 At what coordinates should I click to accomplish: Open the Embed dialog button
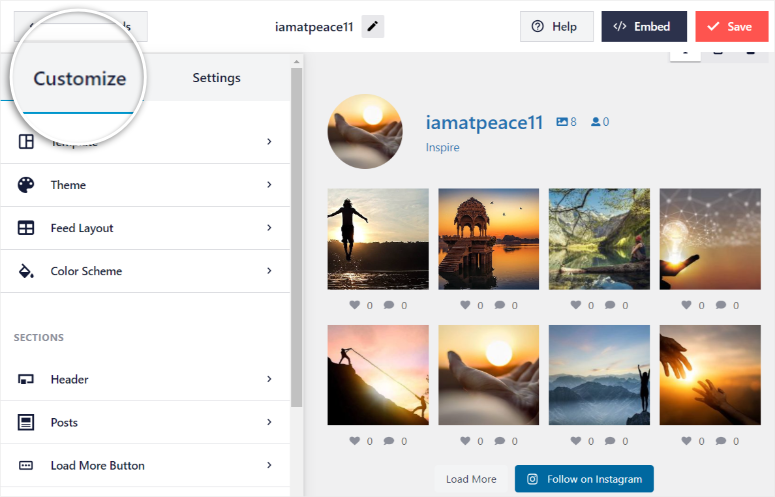[x=644, y=27]
